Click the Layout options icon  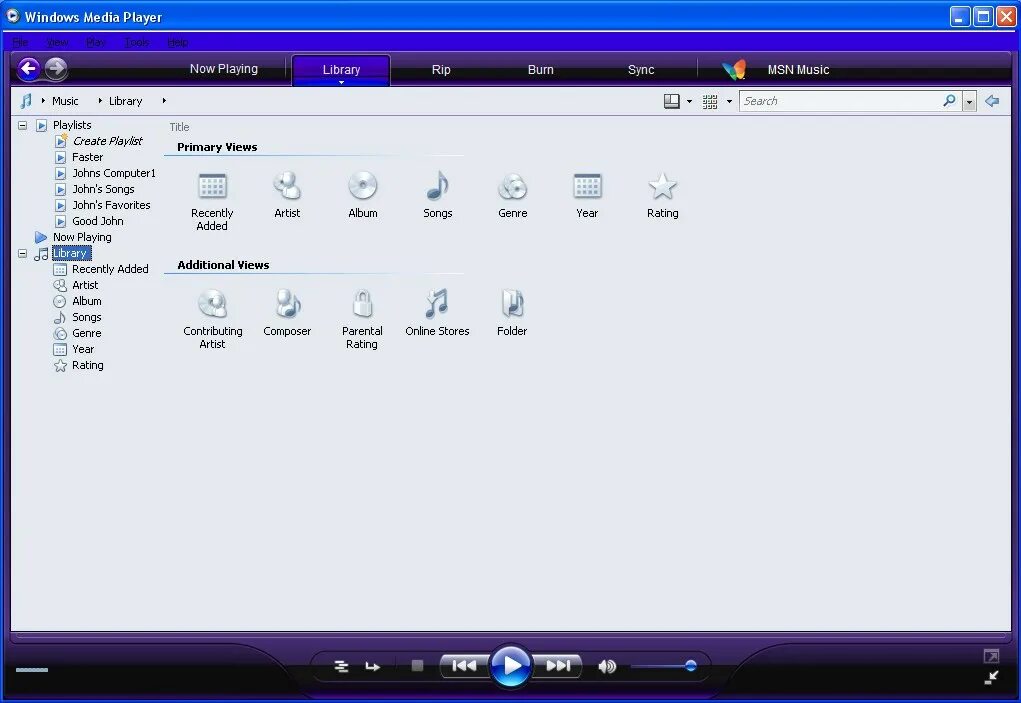(671, 101)
